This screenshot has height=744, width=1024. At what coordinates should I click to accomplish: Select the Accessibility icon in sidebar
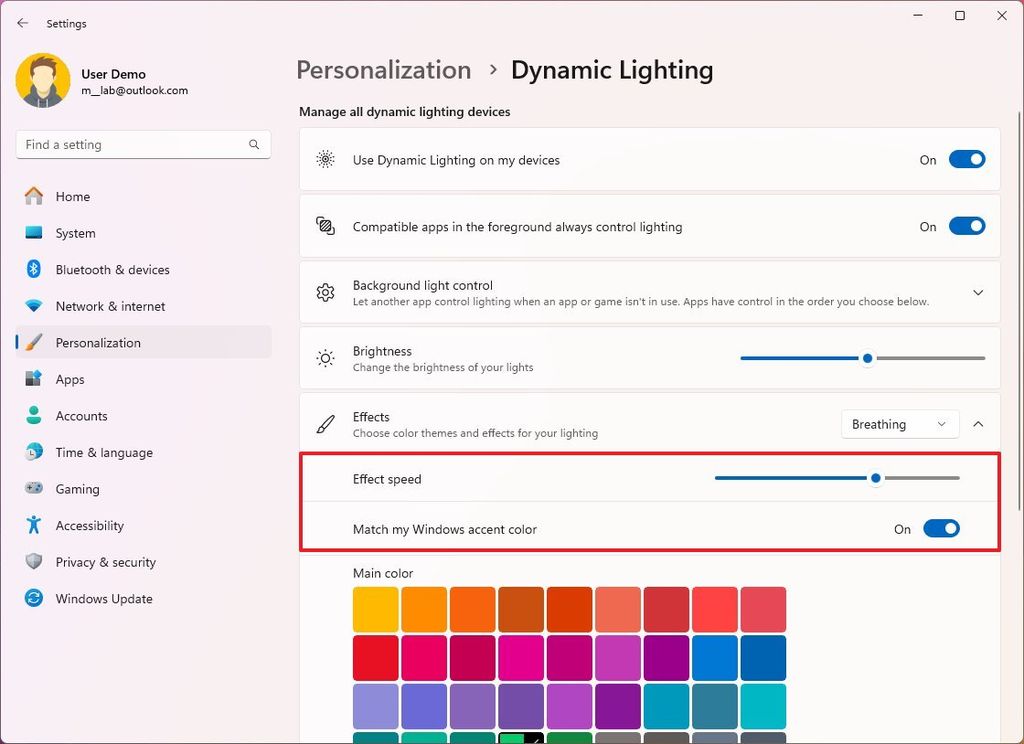34,525
